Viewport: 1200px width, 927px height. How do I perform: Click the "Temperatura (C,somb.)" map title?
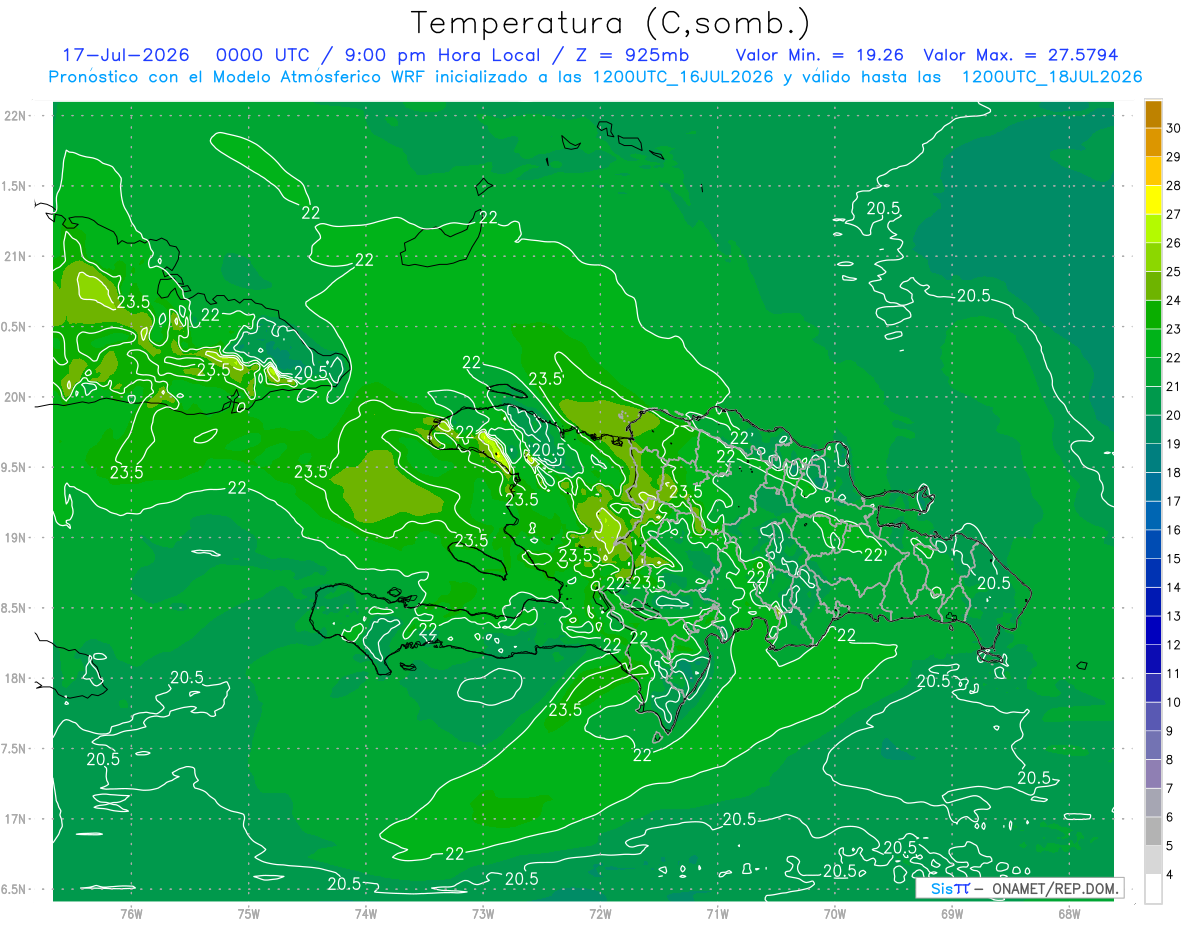point(610,24)
